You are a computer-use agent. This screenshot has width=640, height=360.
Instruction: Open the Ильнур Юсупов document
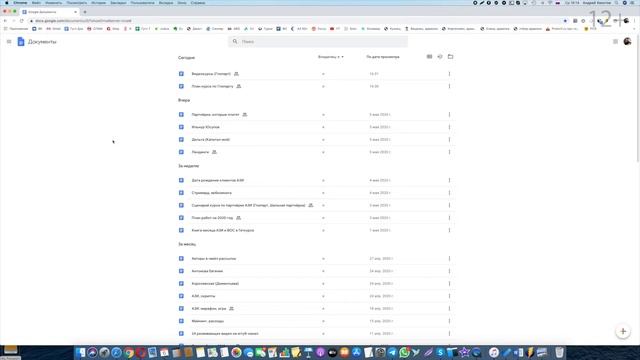205,127
